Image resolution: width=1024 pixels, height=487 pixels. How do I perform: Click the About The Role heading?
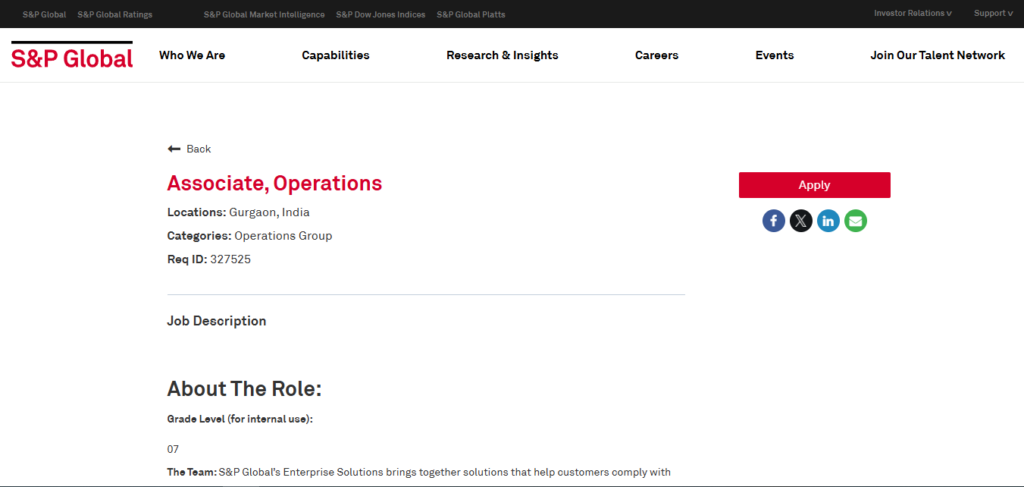(245, 389)
